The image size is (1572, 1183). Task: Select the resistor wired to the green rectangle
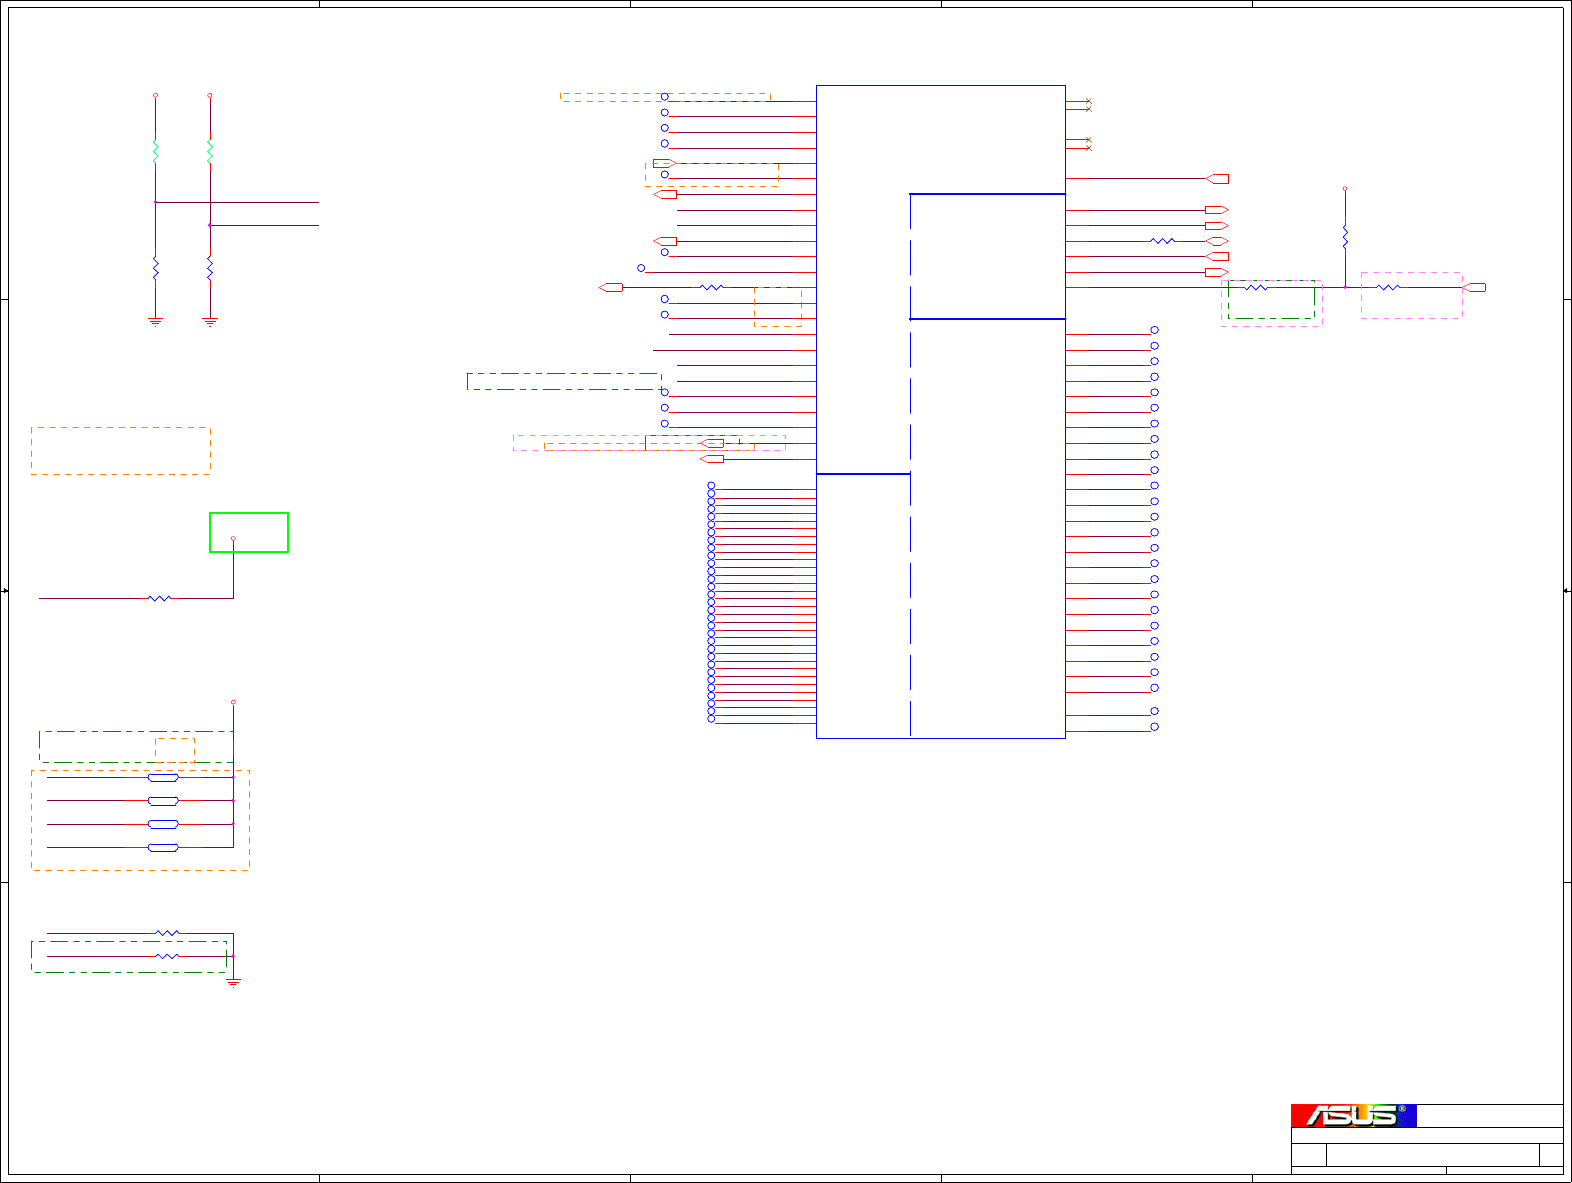click(x=160, y=598)
